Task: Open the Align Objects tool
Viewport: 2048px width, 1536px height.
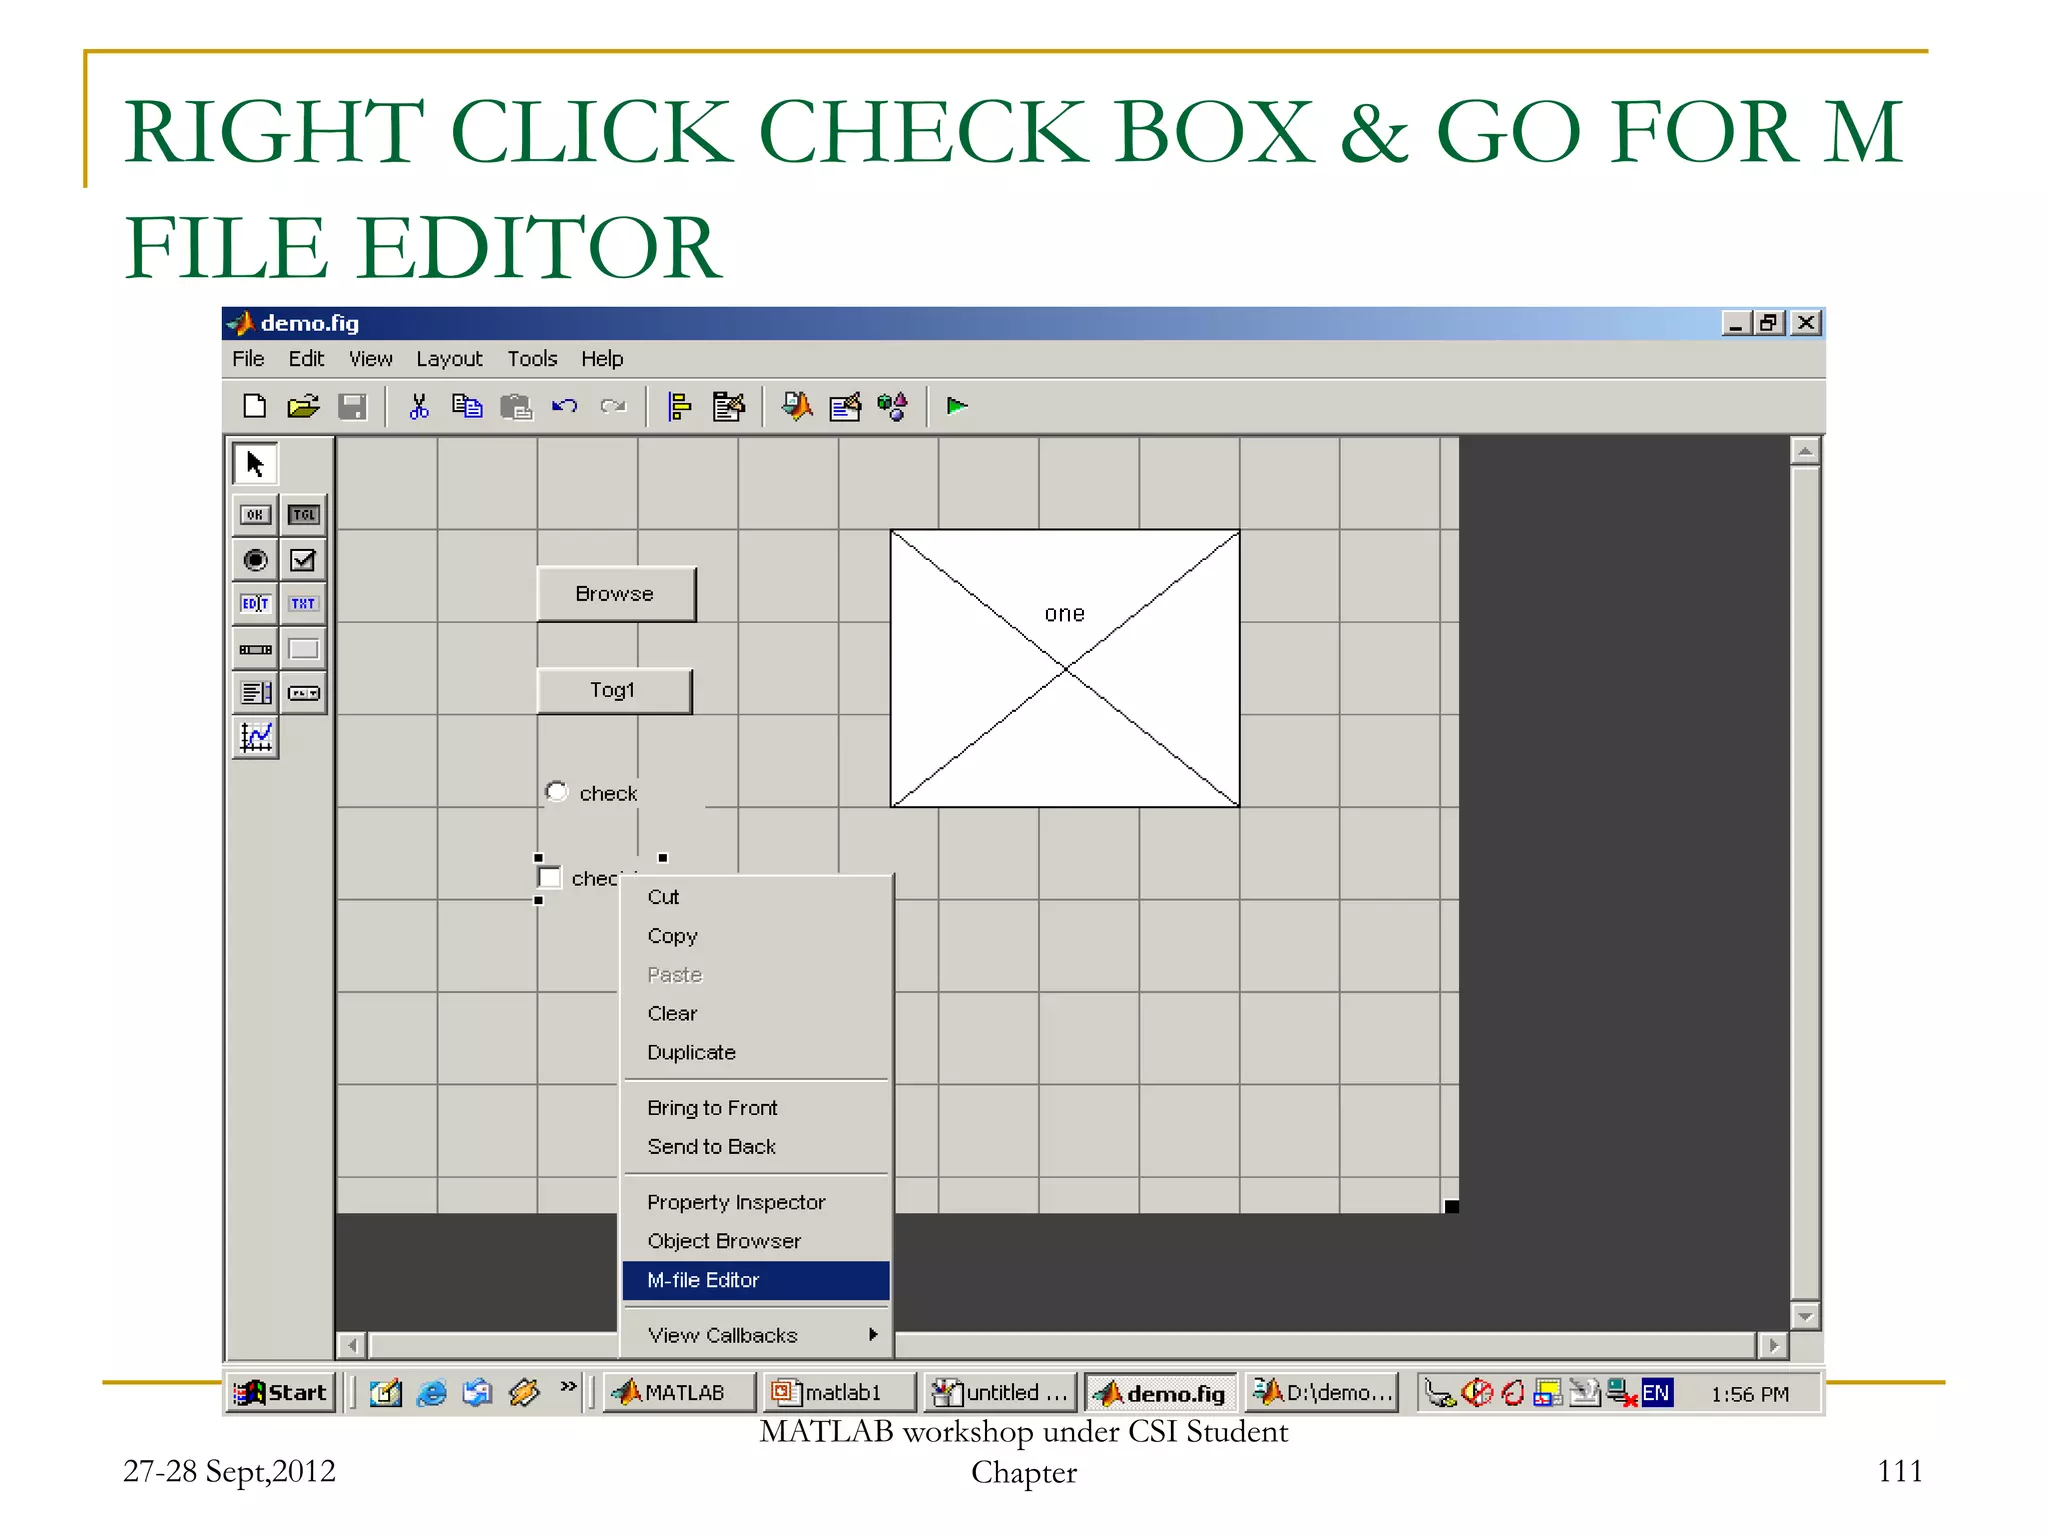Action: [x=679, y=406]
